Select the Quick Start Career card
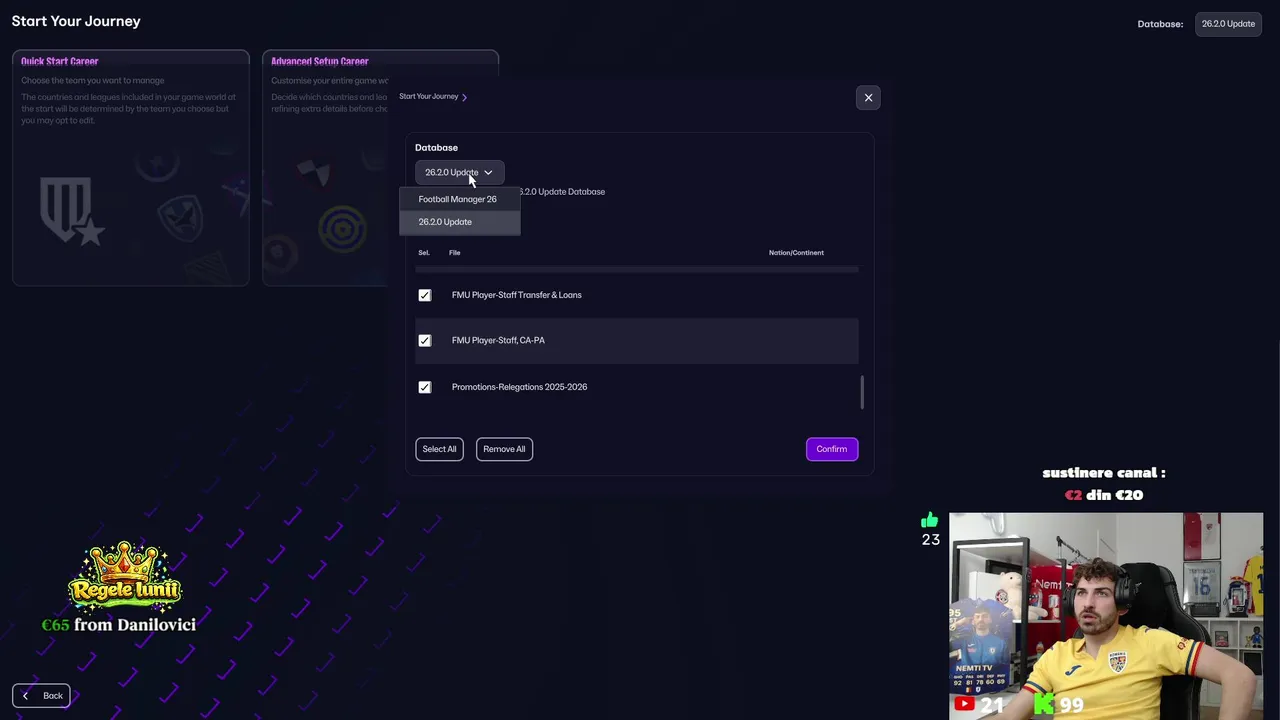Viewport: 1280px width, 720px height. (131, 168)
